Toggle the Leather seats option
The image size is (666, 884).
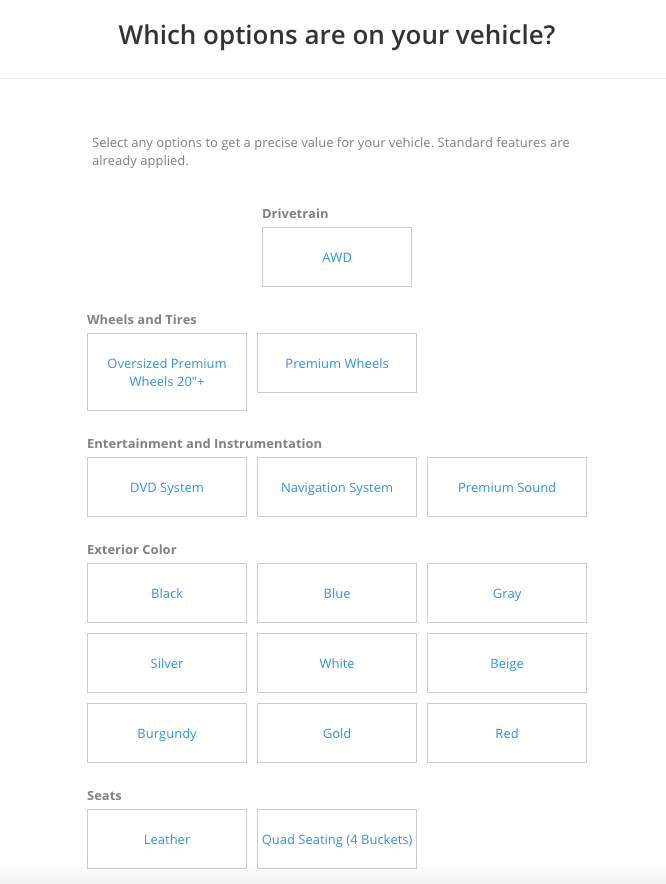tap(167, 839)
